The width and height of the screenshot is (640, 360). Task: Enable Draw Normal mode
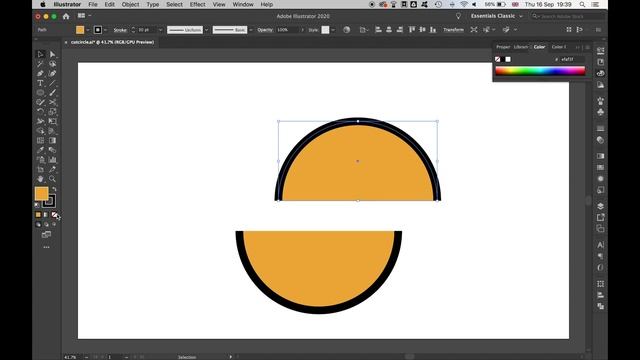point(38,224)
